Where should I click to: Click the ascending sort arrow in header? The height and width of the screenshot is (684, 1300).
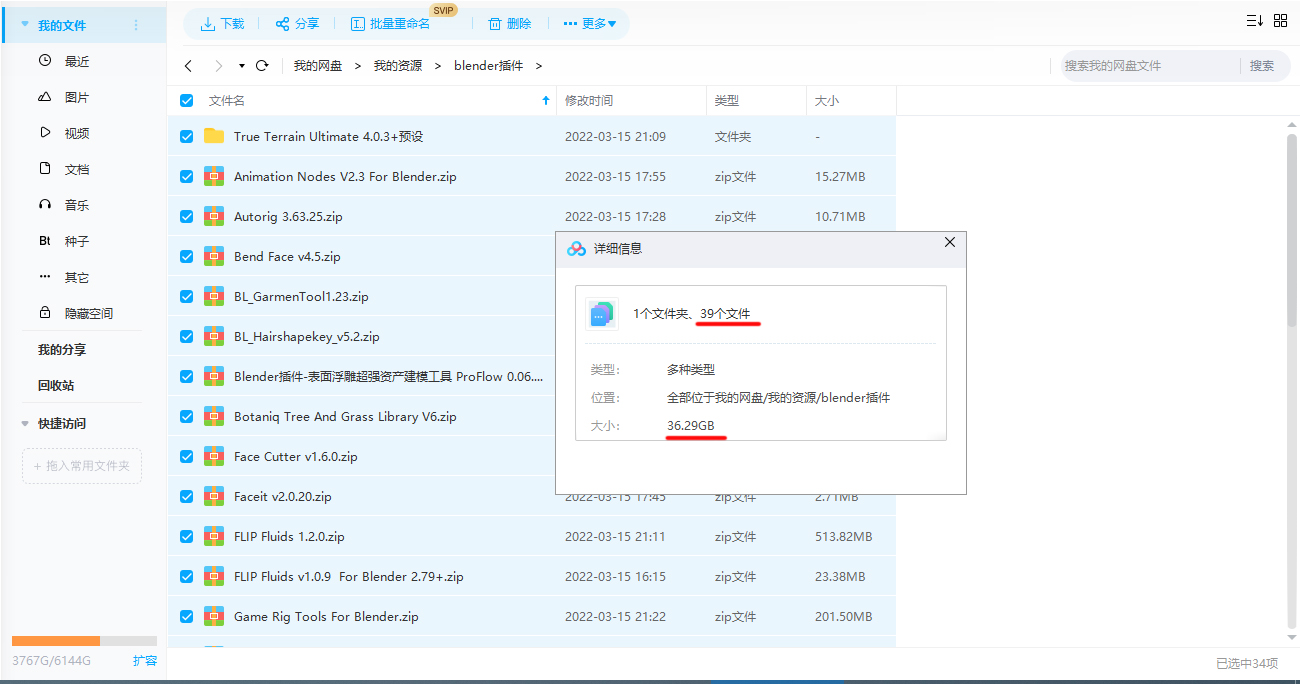click(x=545, y=101)
